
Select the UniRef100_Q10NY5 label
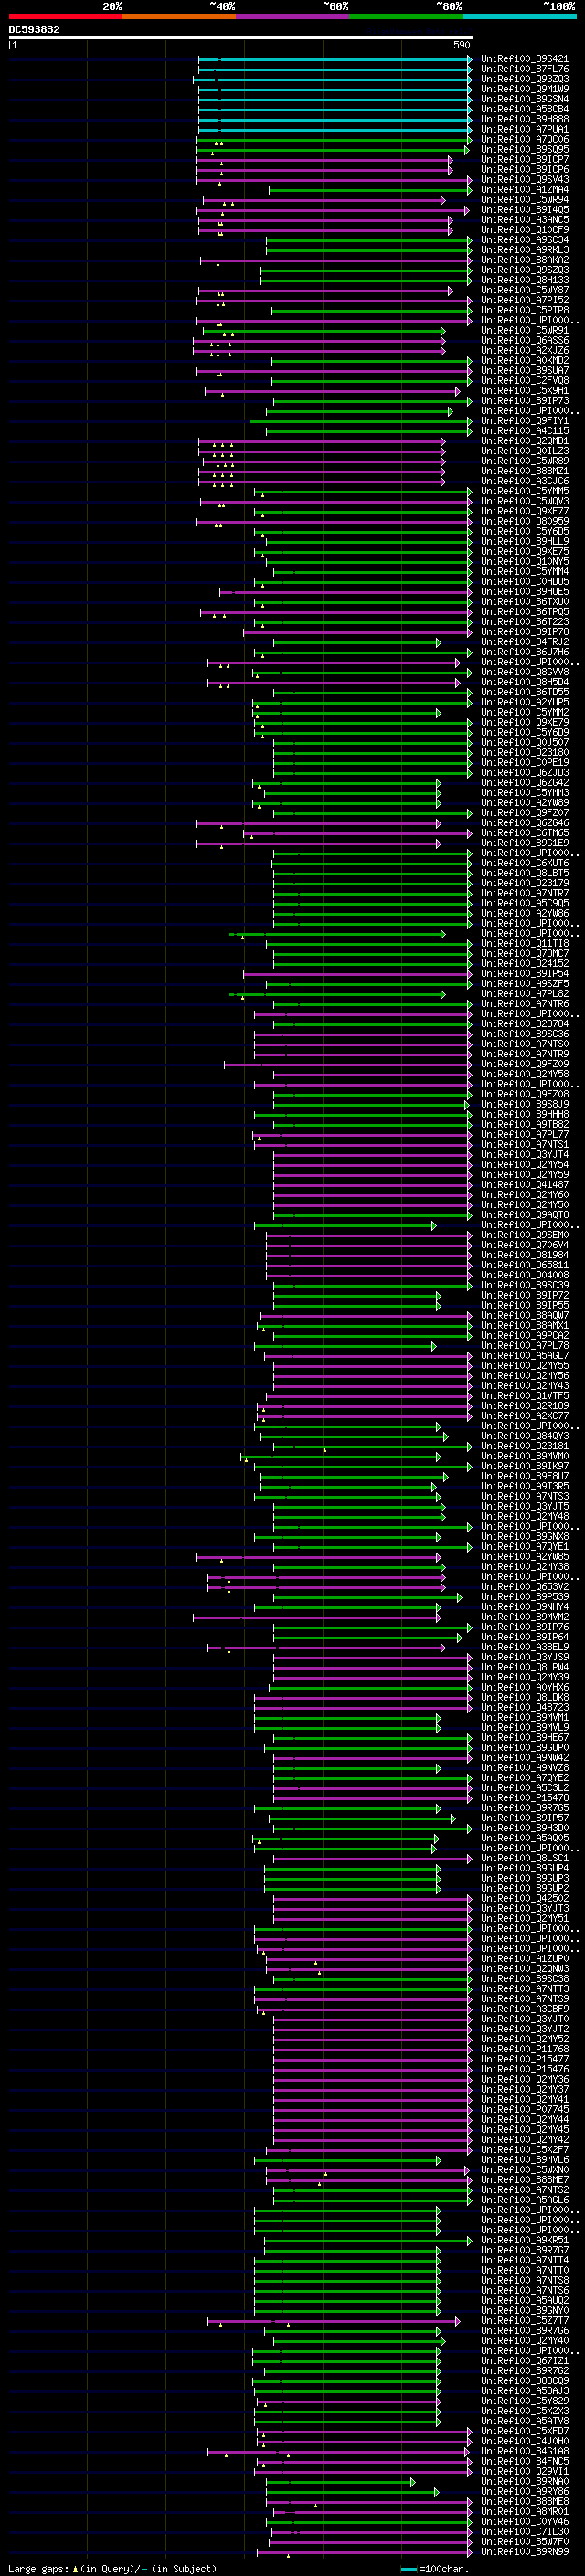click(525, 561)
